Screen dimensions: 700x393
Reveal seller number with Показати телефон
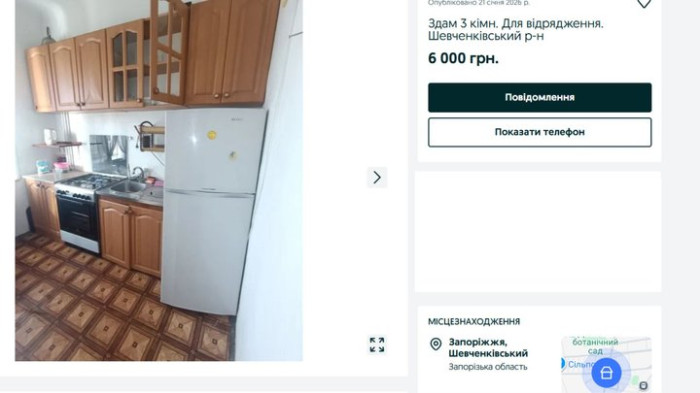(x=540, y=132)
